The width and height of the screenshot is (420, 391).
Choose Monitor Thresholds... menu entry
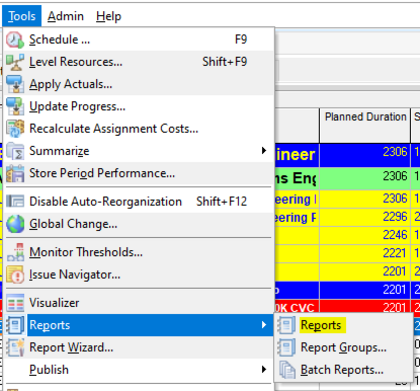click(x=138, y=252)
